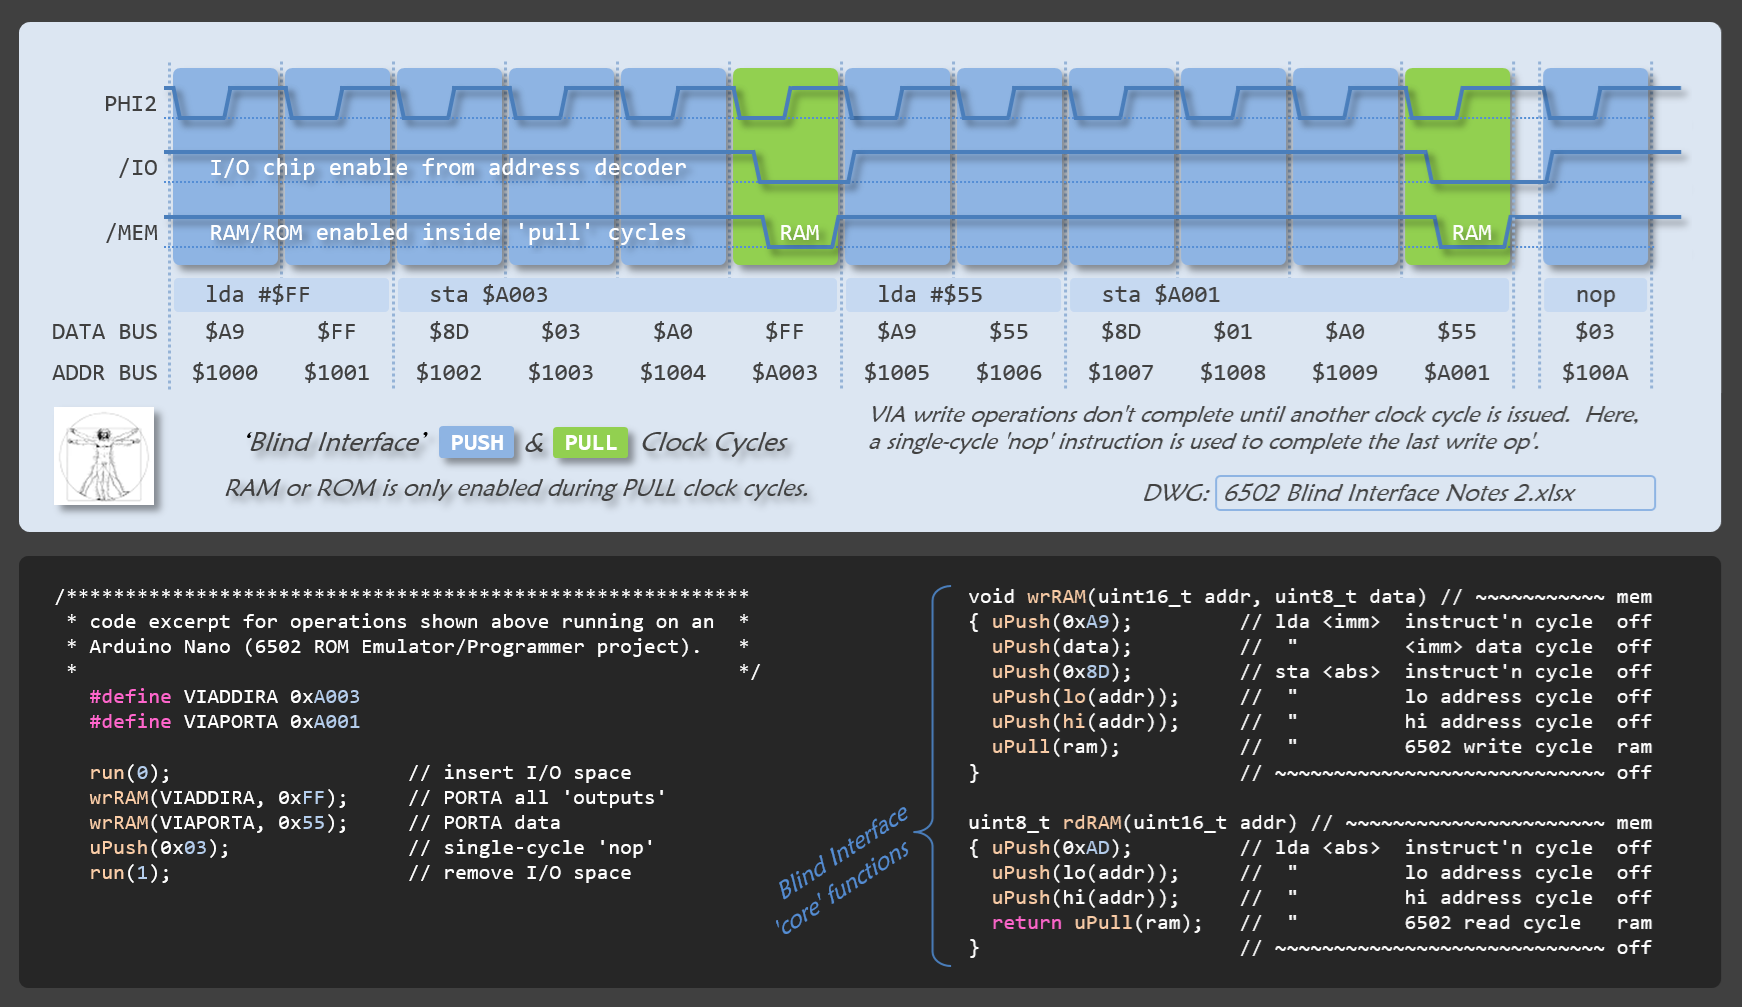Image resolution: width=1742 pixels, height=1007 pixels.
Task: Click the '#define VIADDIRA' code line
Action: tap(224, 696)
